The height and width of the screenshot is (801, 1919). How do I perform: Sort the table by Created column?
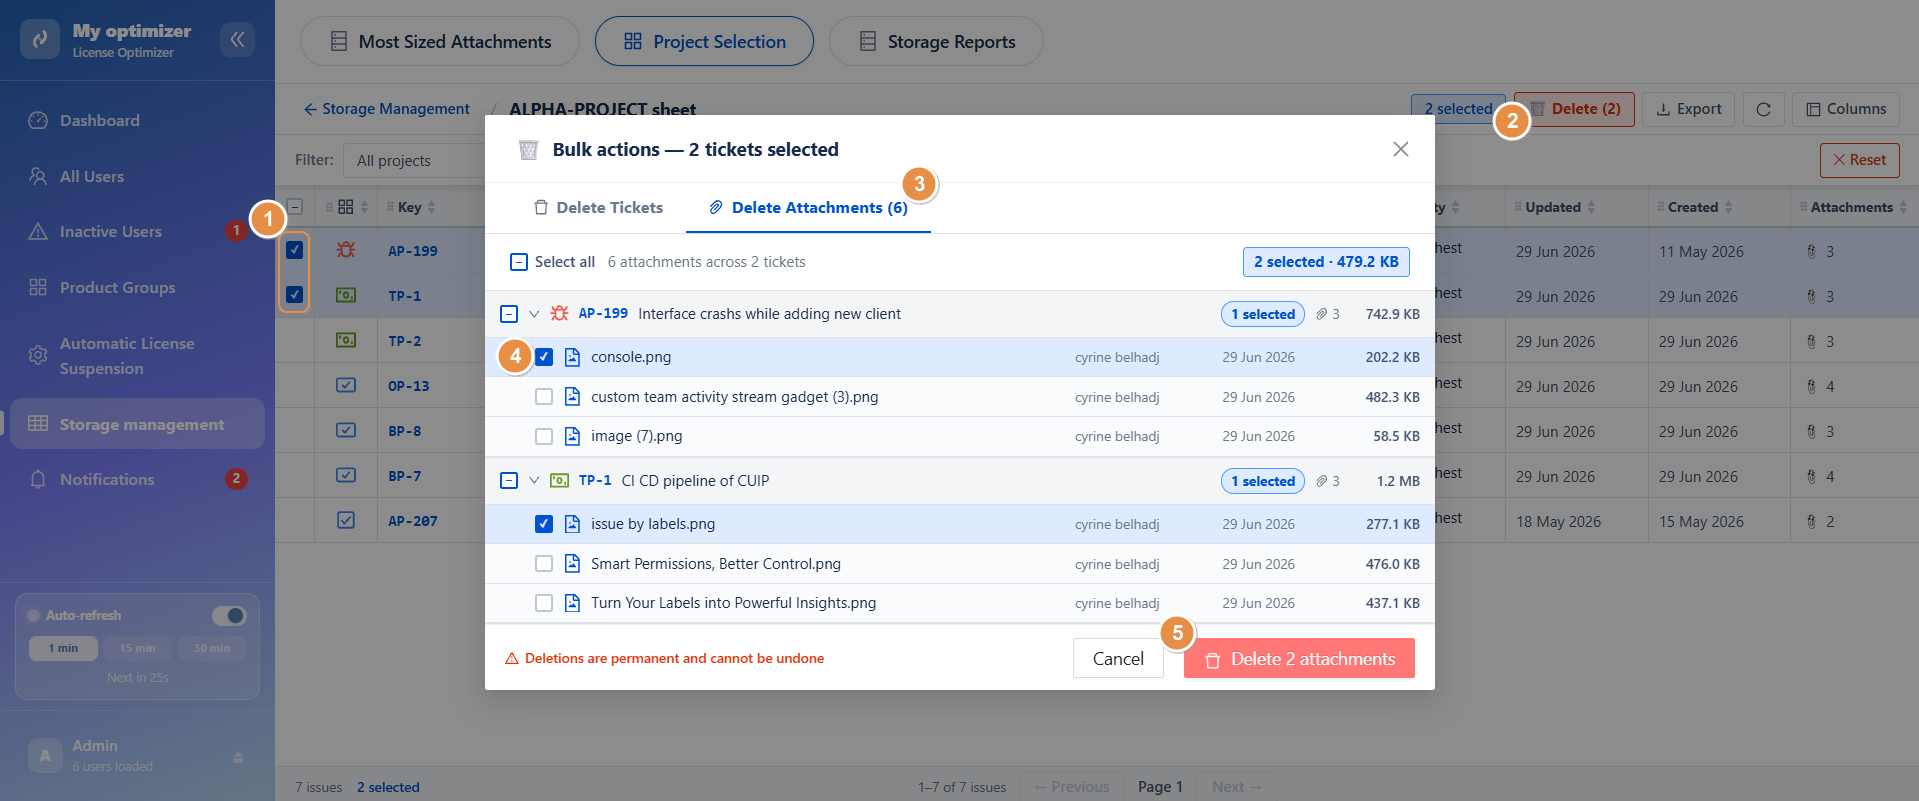[x=1694, y=207]
